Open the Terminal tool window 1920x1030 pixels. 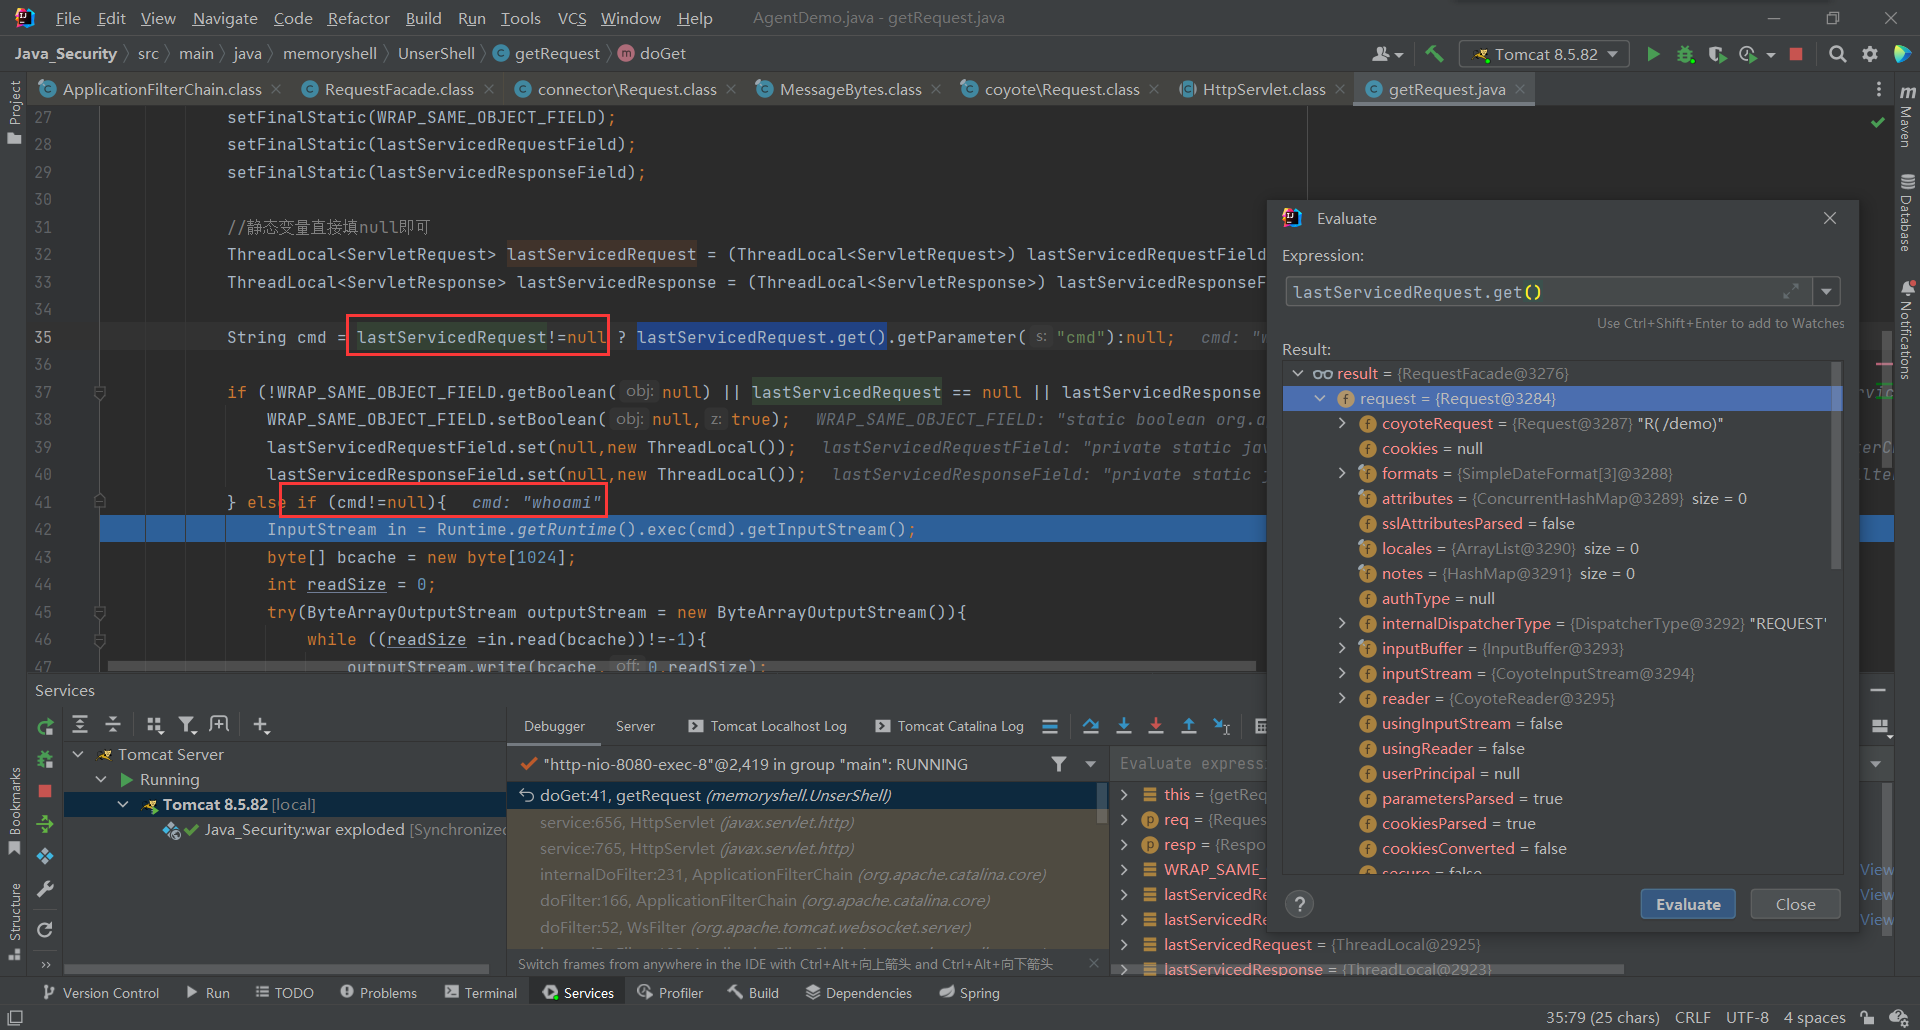click(x=480, y=992)
